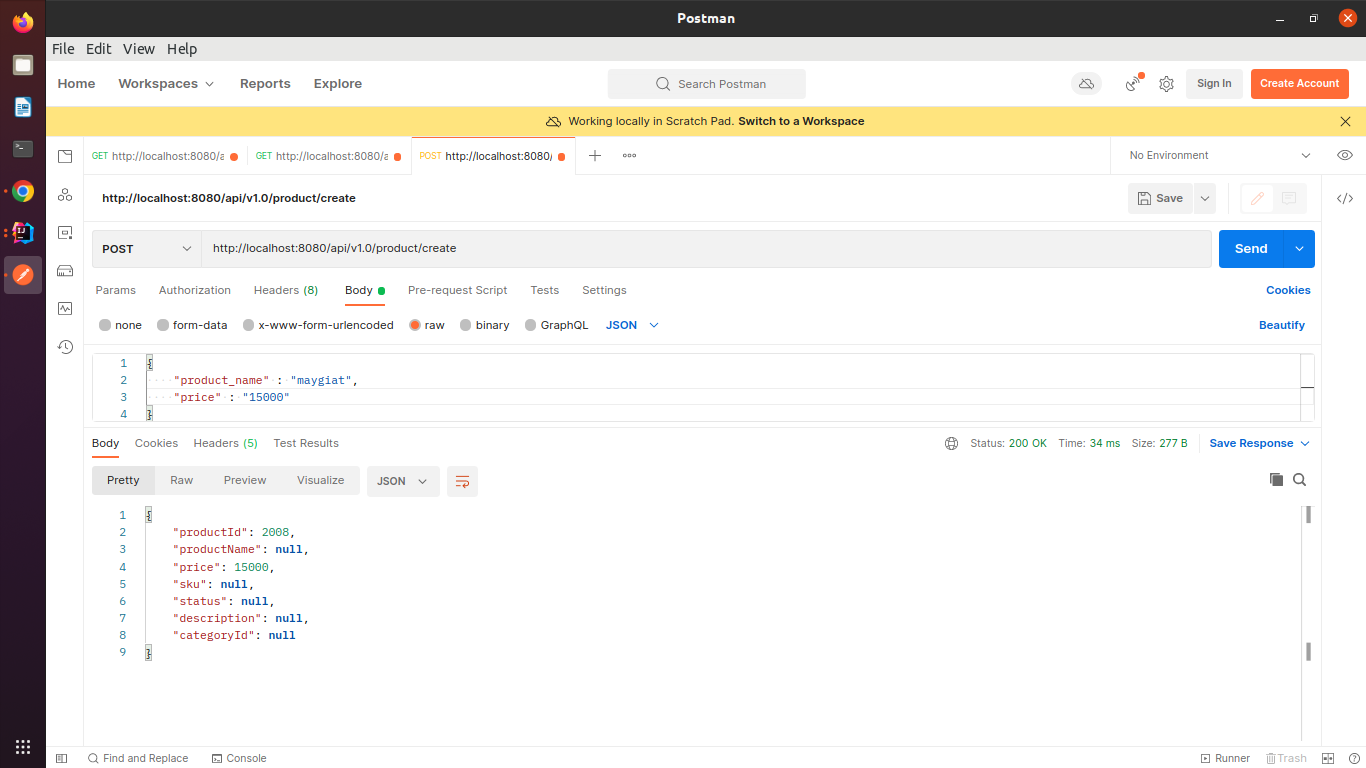
Task: Open the APIs sidebar icon
Action: 65,194
